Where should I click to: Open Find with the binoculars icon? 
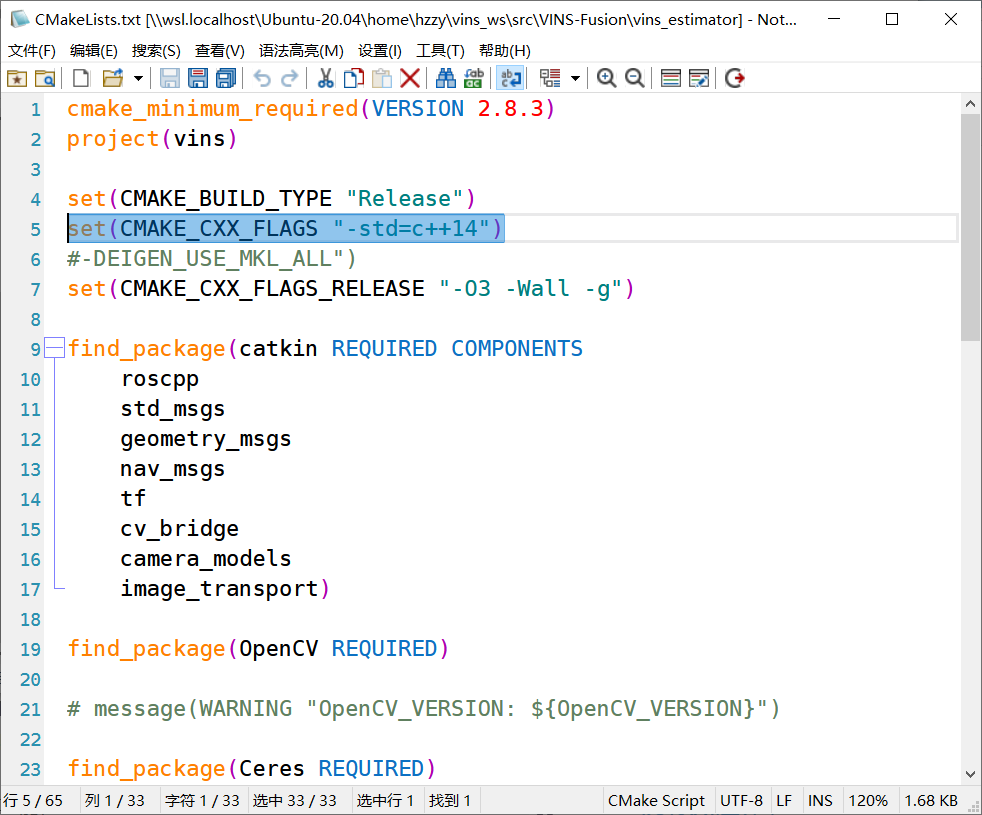(446, 78)
